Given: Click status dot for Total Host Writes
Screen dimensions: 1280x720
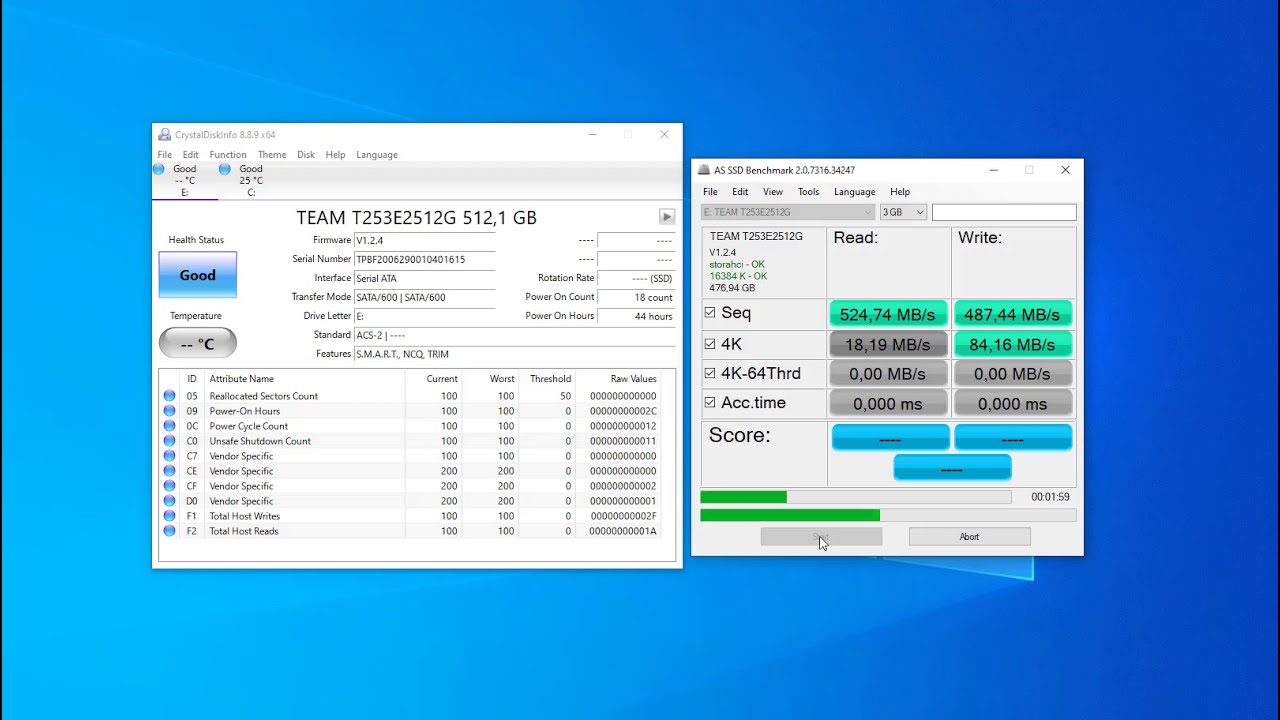Looking at the screenshot, I should click(x=169, y=516).
